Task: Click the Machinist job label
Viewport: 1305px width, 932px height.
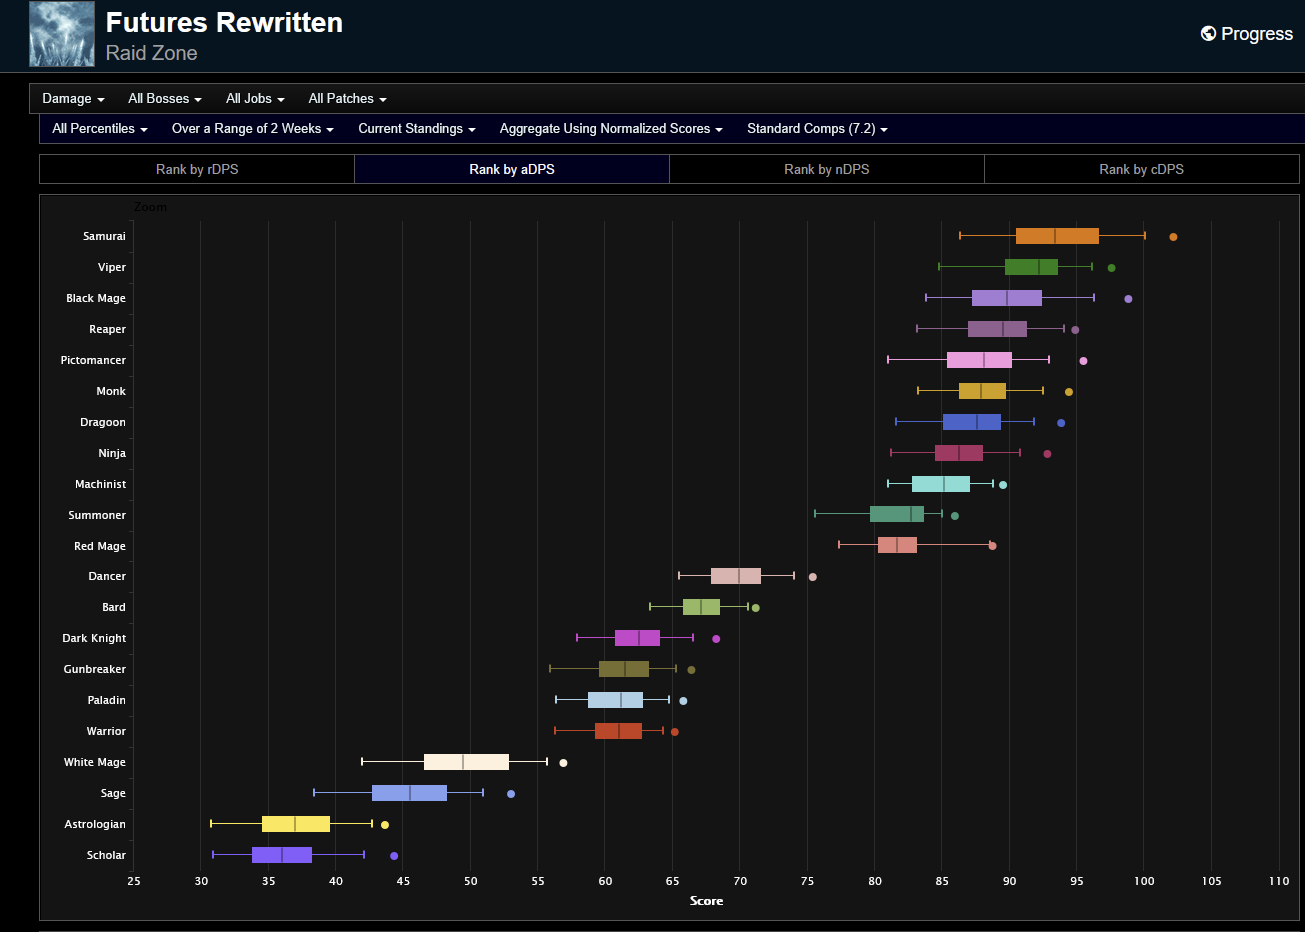Action: (101, 484)
